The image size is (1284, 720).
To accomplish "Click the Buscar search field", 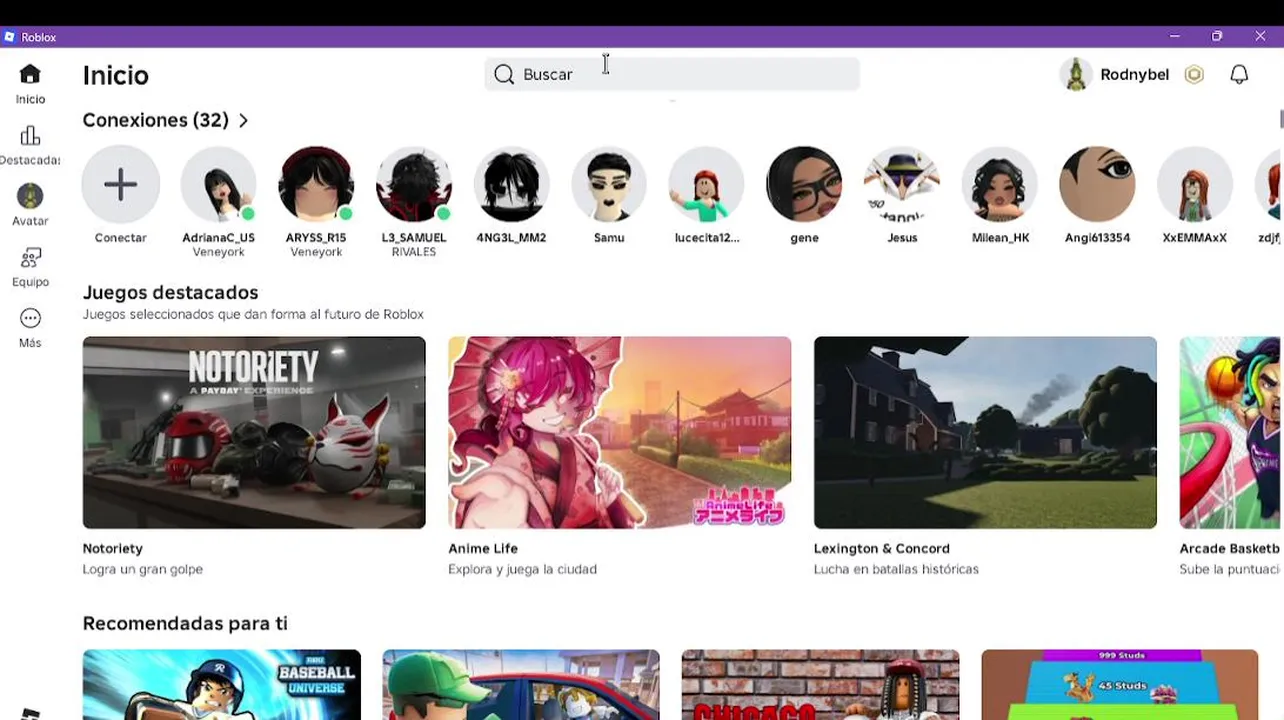I will pyautogui.click(x=672, y=74).
